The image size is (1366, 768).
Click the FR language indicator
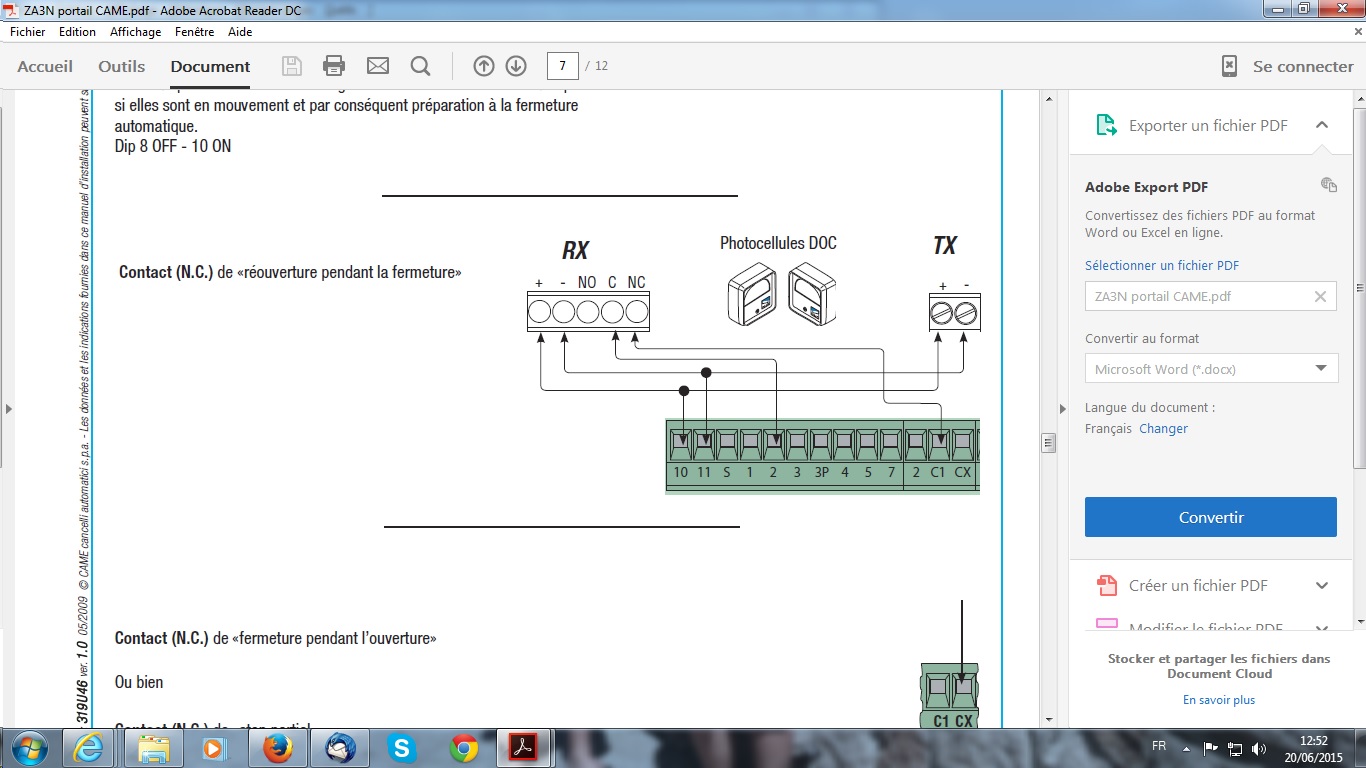pyautogui.click(x=1158, y=746)
